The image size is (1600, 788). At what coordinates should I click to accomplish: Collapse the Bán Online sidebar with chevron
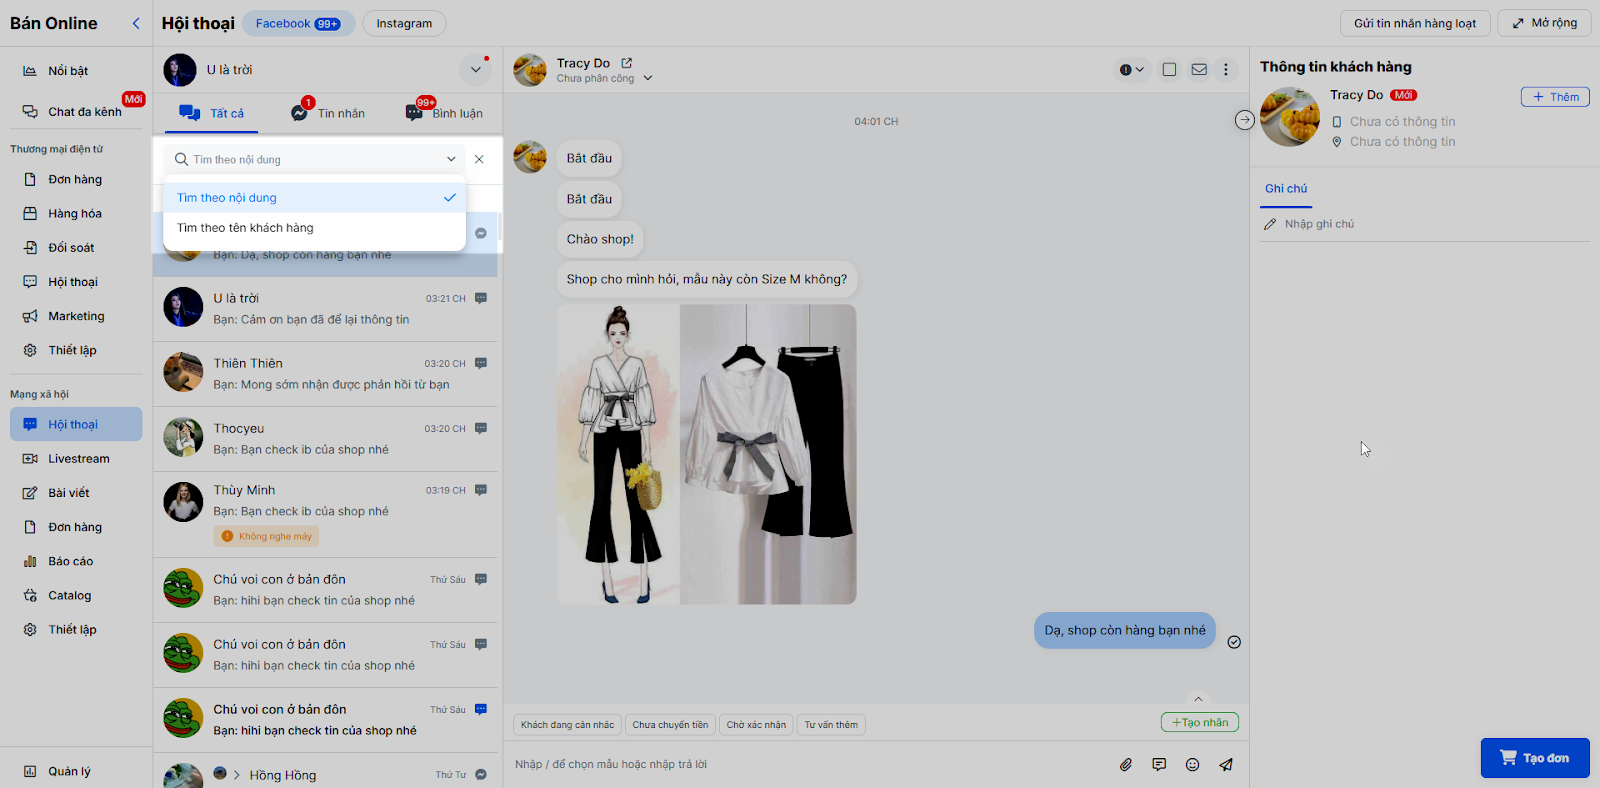tap(136, 23)
